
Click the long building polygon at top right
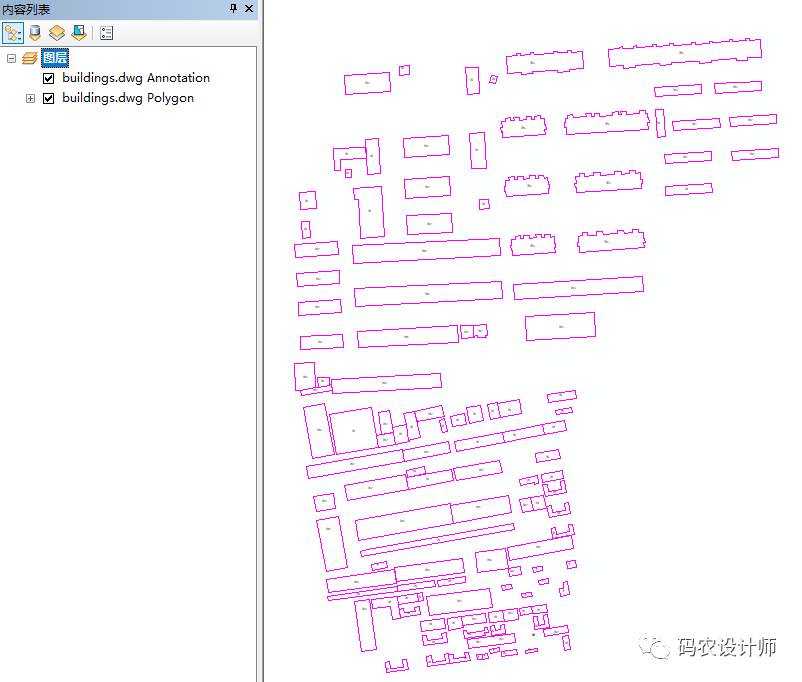[x=684, y=53]
